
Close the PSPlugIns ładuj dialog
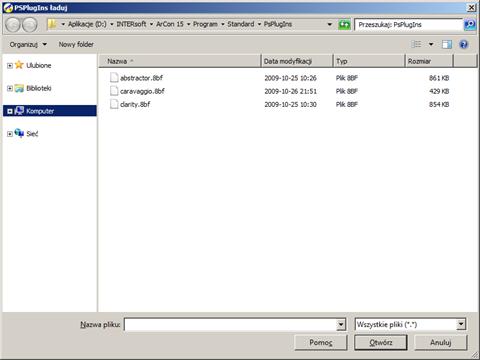(471, 7)
